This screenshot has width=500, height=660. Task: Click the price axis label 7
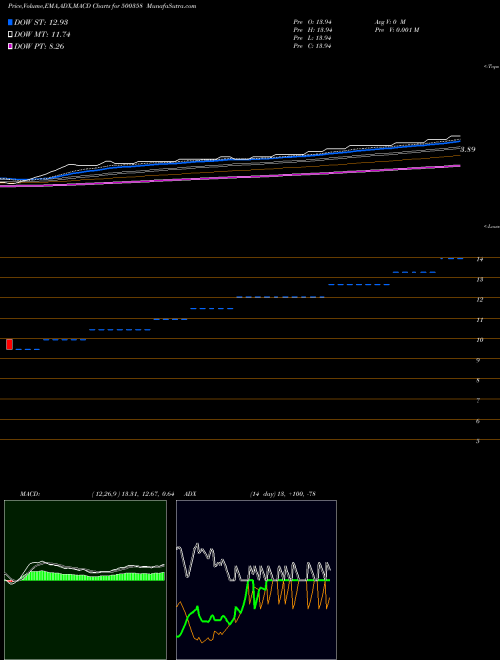478,401
